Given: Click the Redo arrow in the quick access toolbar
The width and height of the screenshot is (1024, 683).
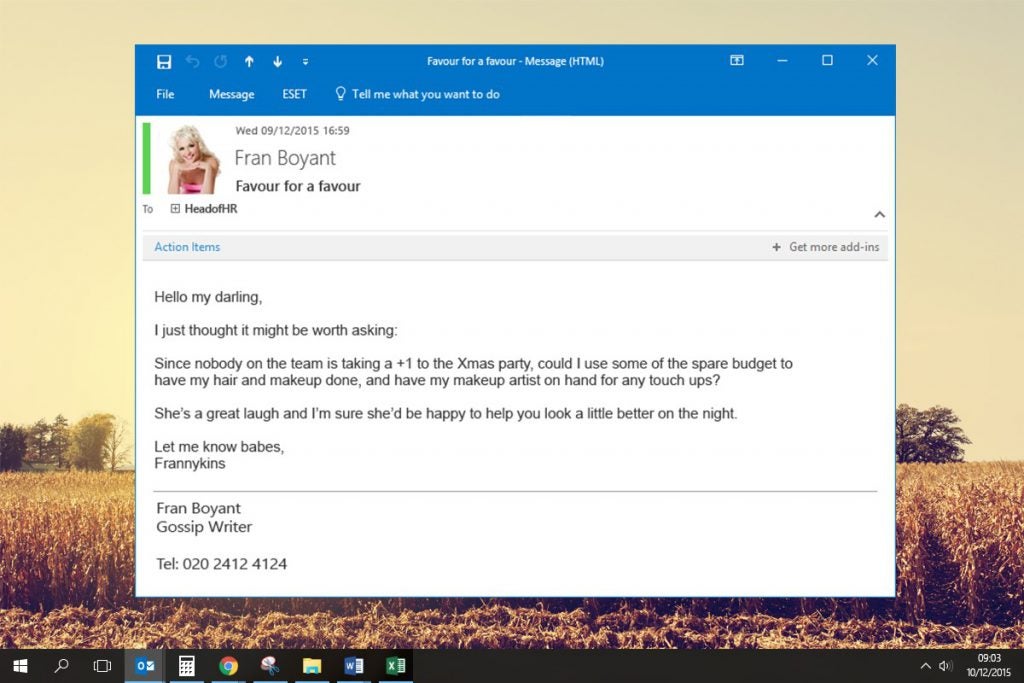Looking at the screenshot, I should click(221, 61).
